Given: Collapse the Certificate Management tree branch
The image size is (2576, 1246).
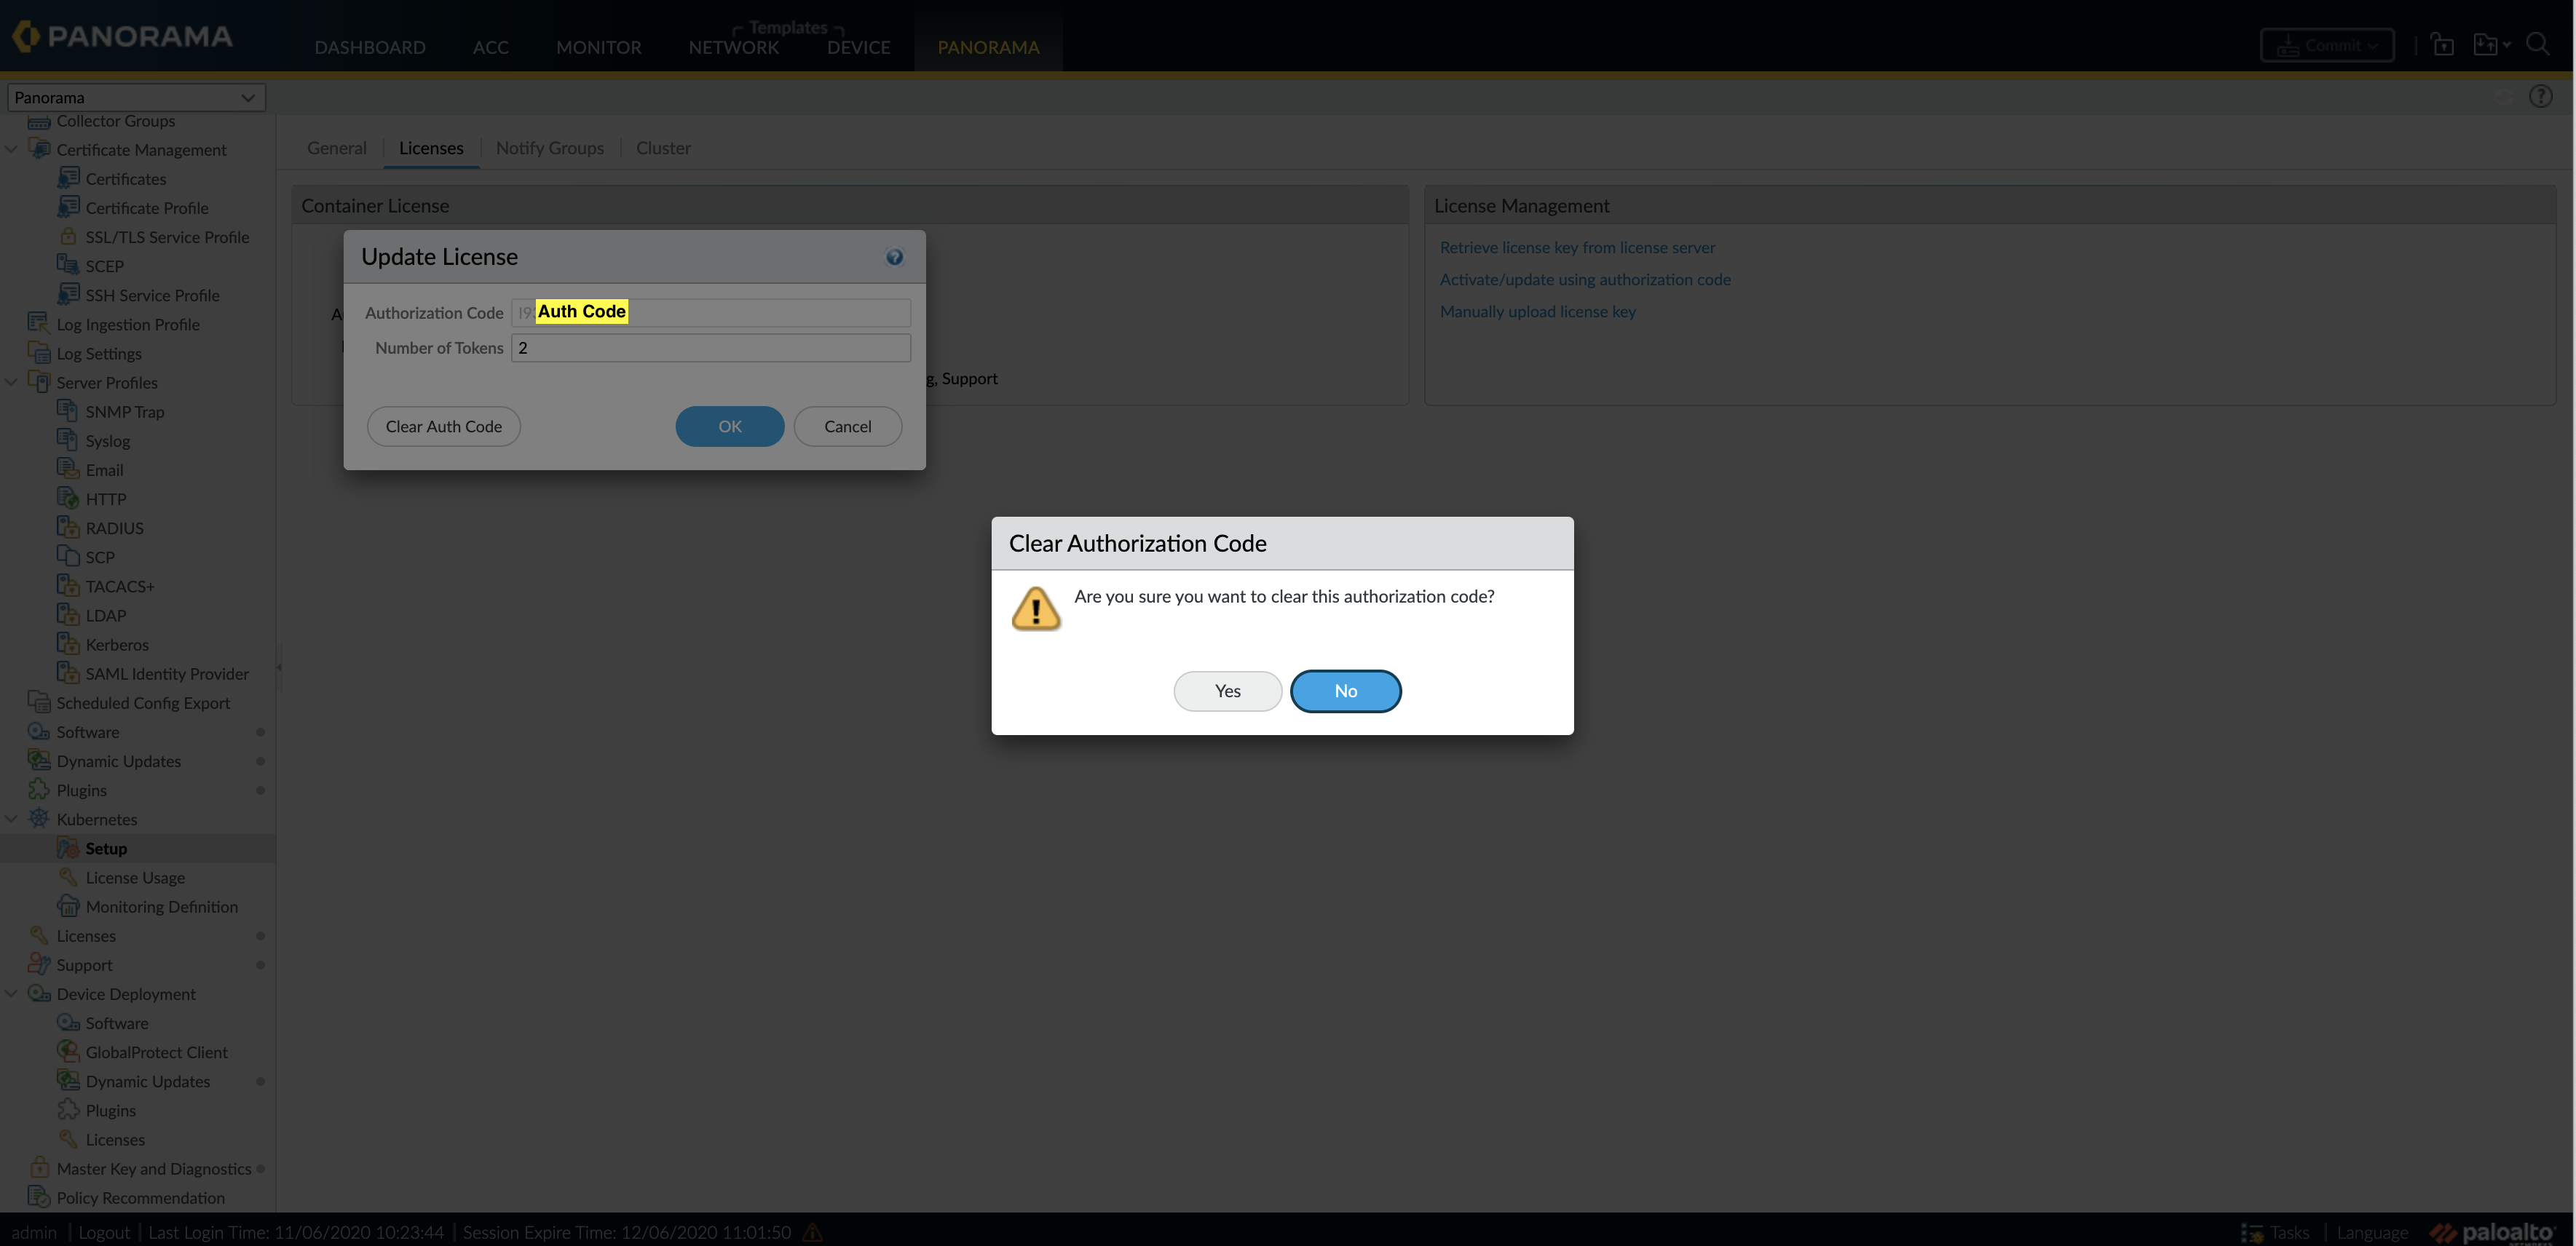Looking at the screenshot, I should click(12, 148).
